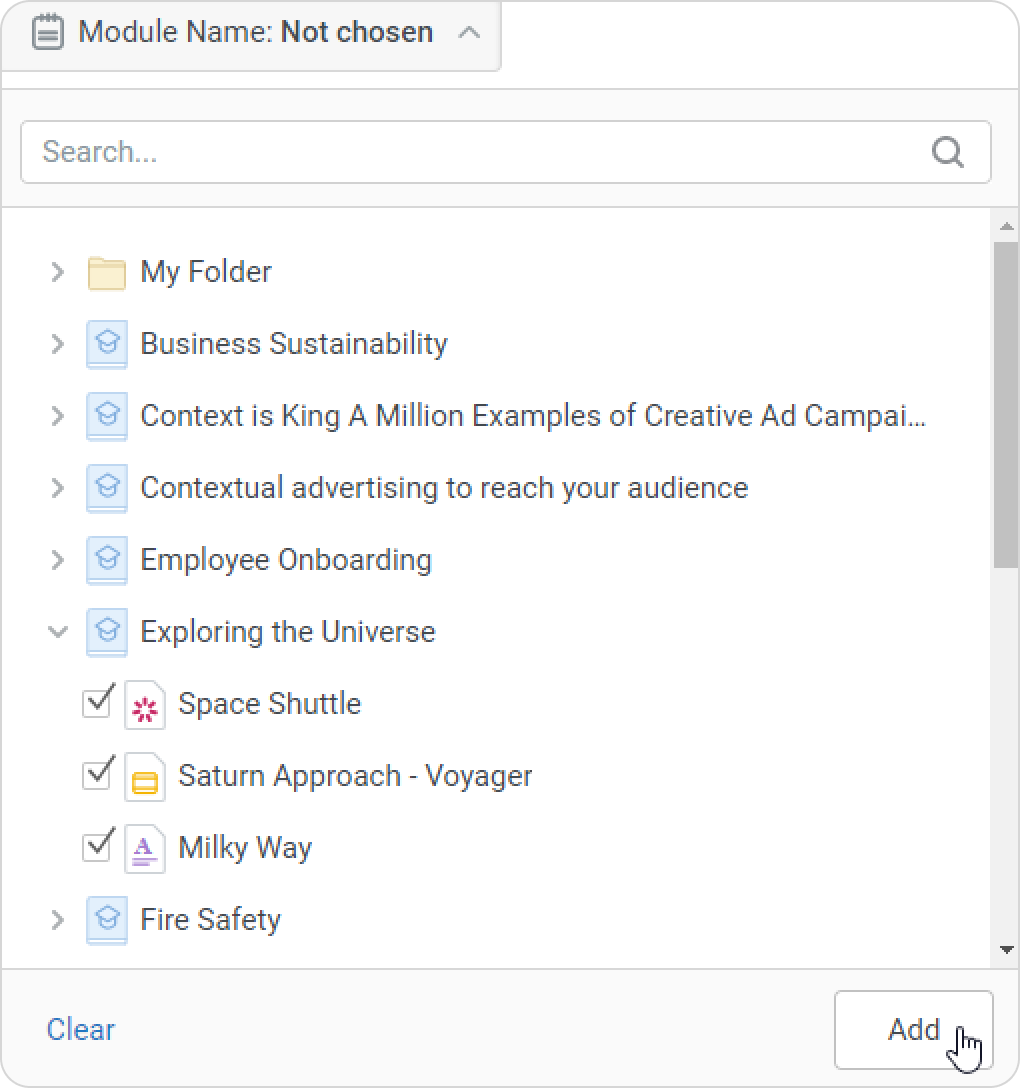Click the search magnifier icon
The image size is (1020, 1088).
click(946, 152)
